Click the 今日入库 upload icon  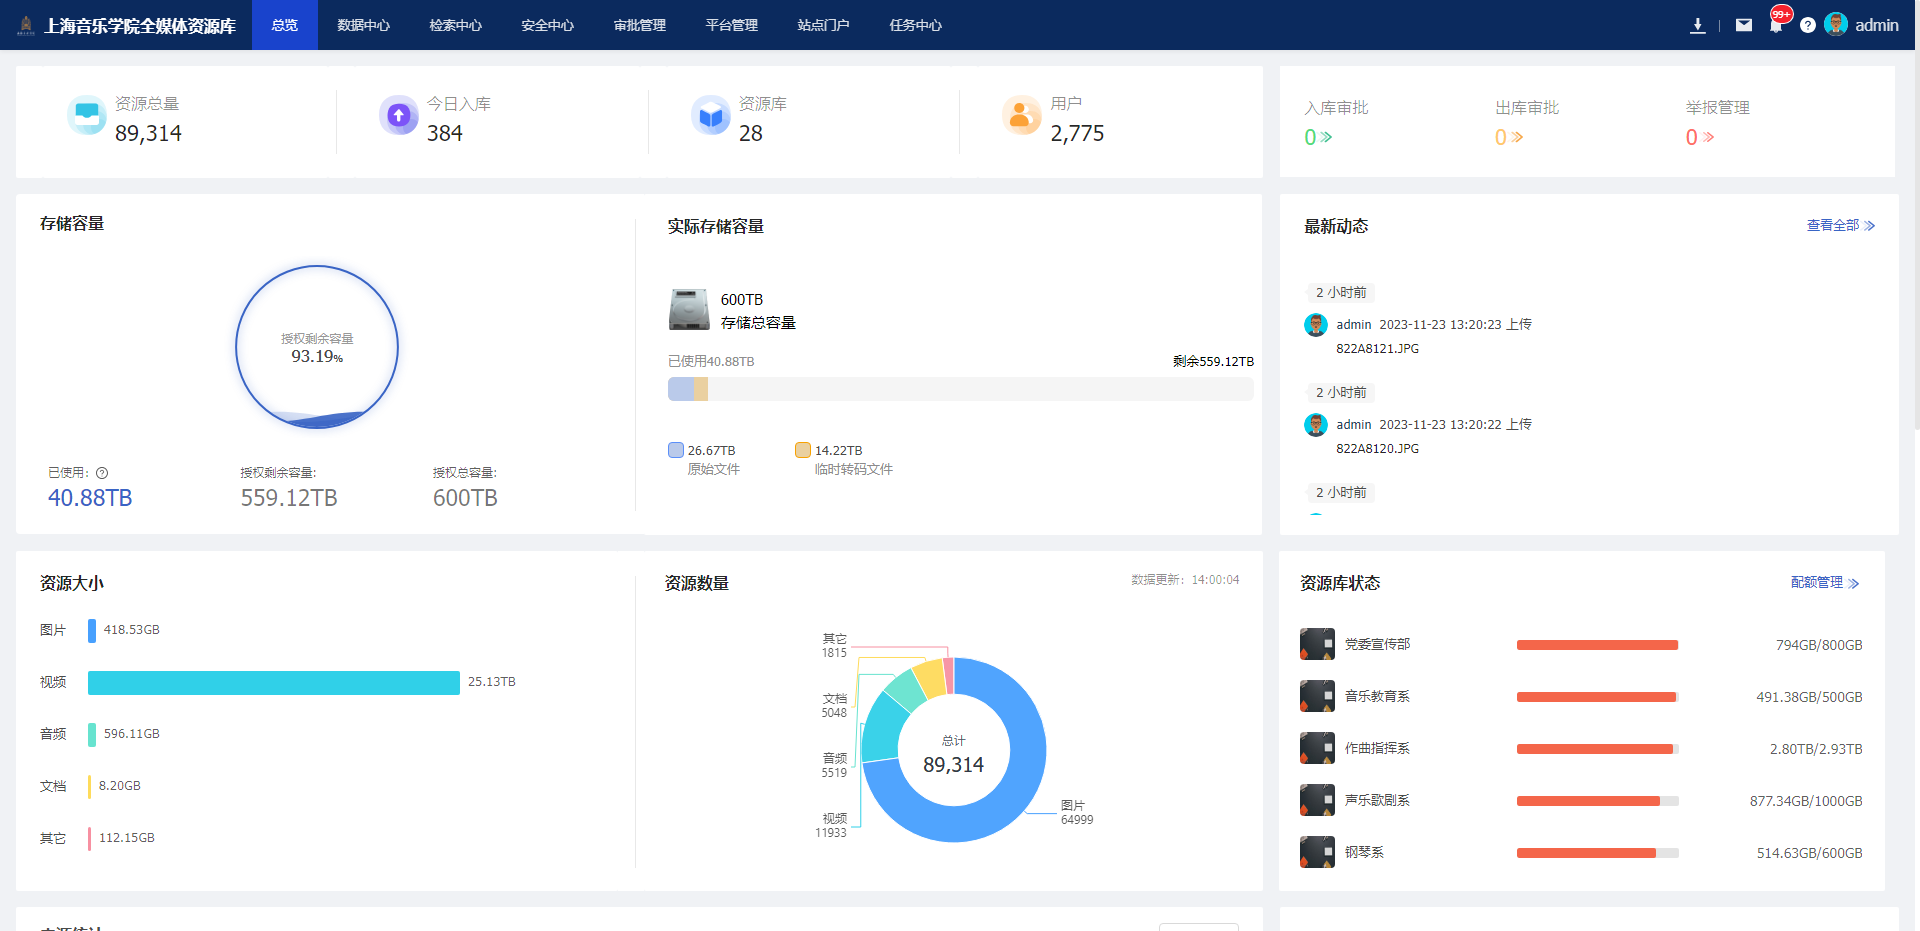click(x=398, y=116)
